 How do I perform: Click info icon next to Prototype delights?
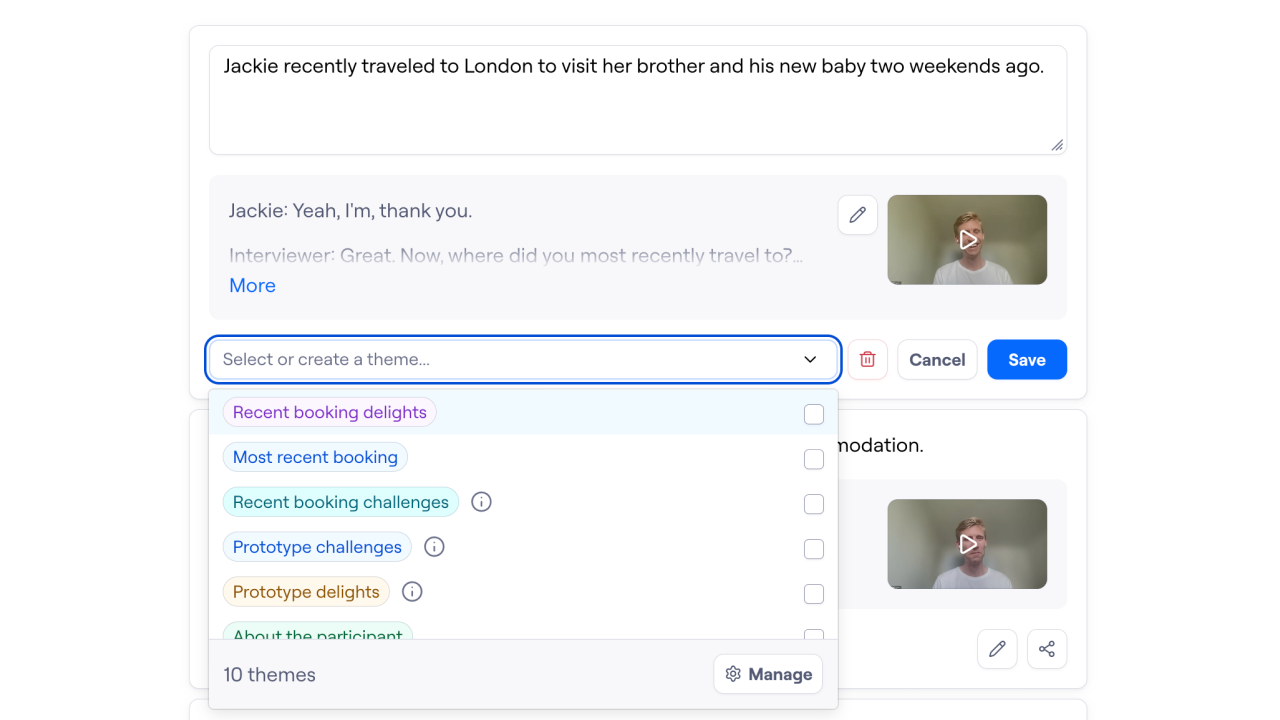pyautogui.click(x=412, y=592)
